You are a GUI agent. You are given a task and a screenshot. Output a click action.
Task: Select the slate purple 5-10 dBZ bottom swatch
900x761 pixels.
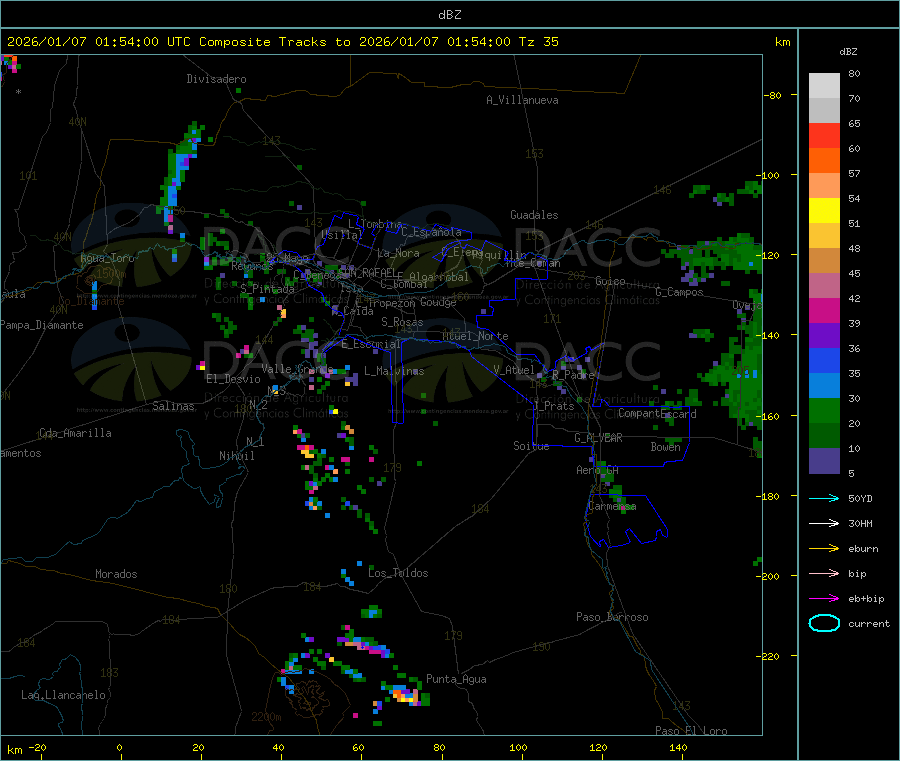[824, 461]
